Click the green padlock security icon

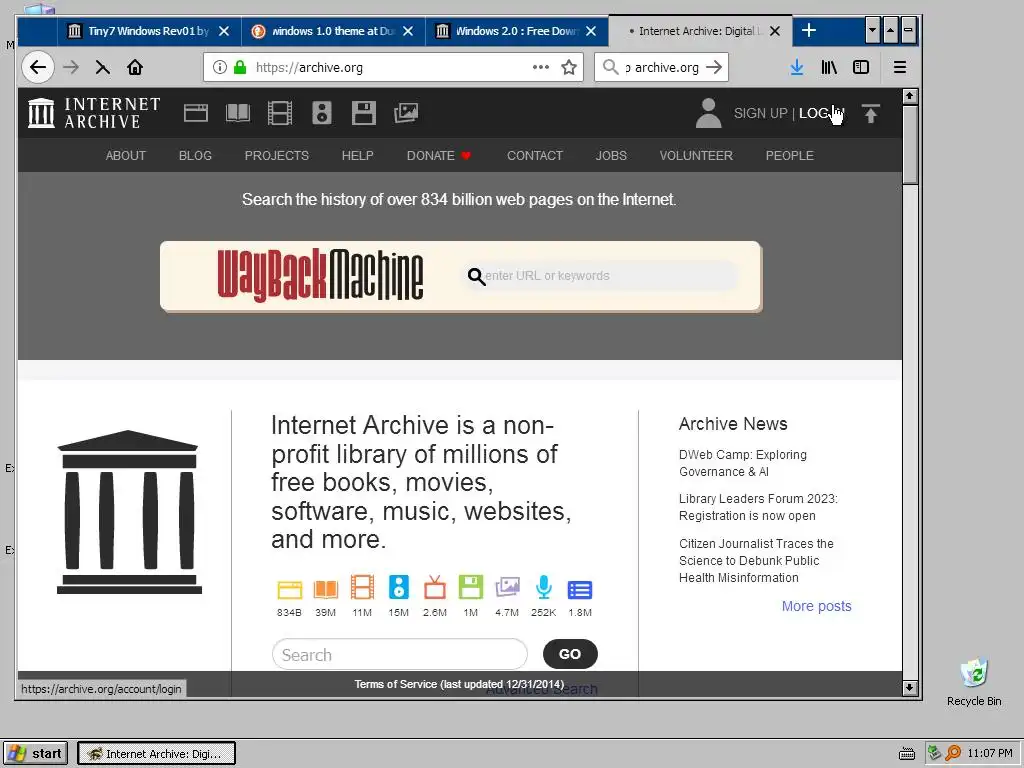[x=240, y=67]
